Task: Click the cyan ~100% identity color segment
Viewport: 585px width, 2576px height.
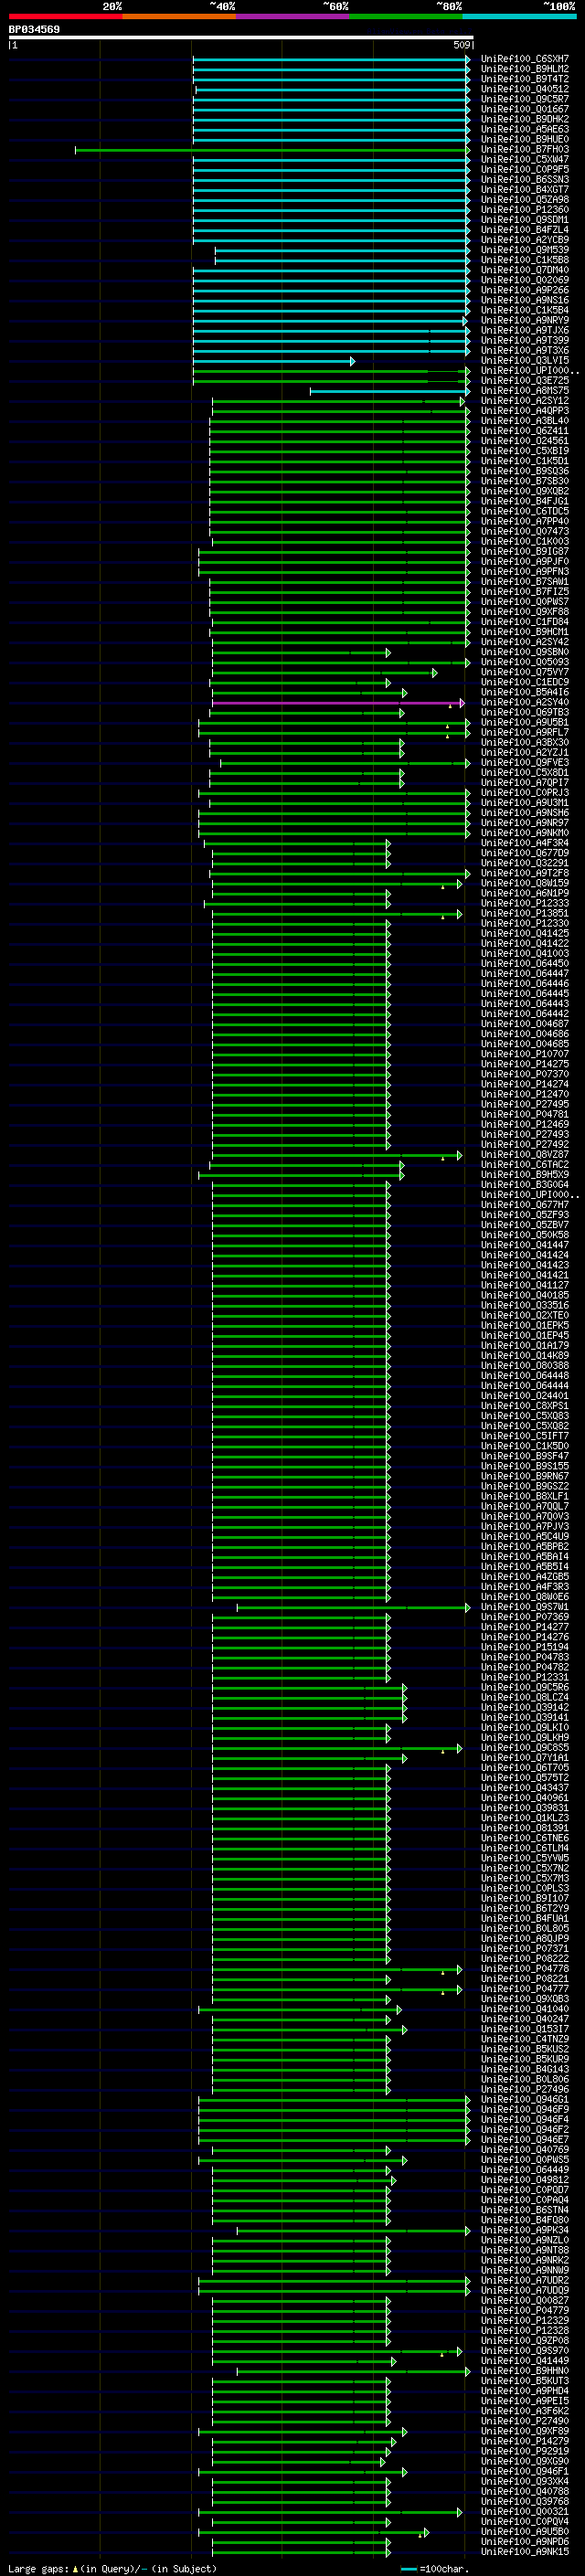Action: (x=519, y=16)
